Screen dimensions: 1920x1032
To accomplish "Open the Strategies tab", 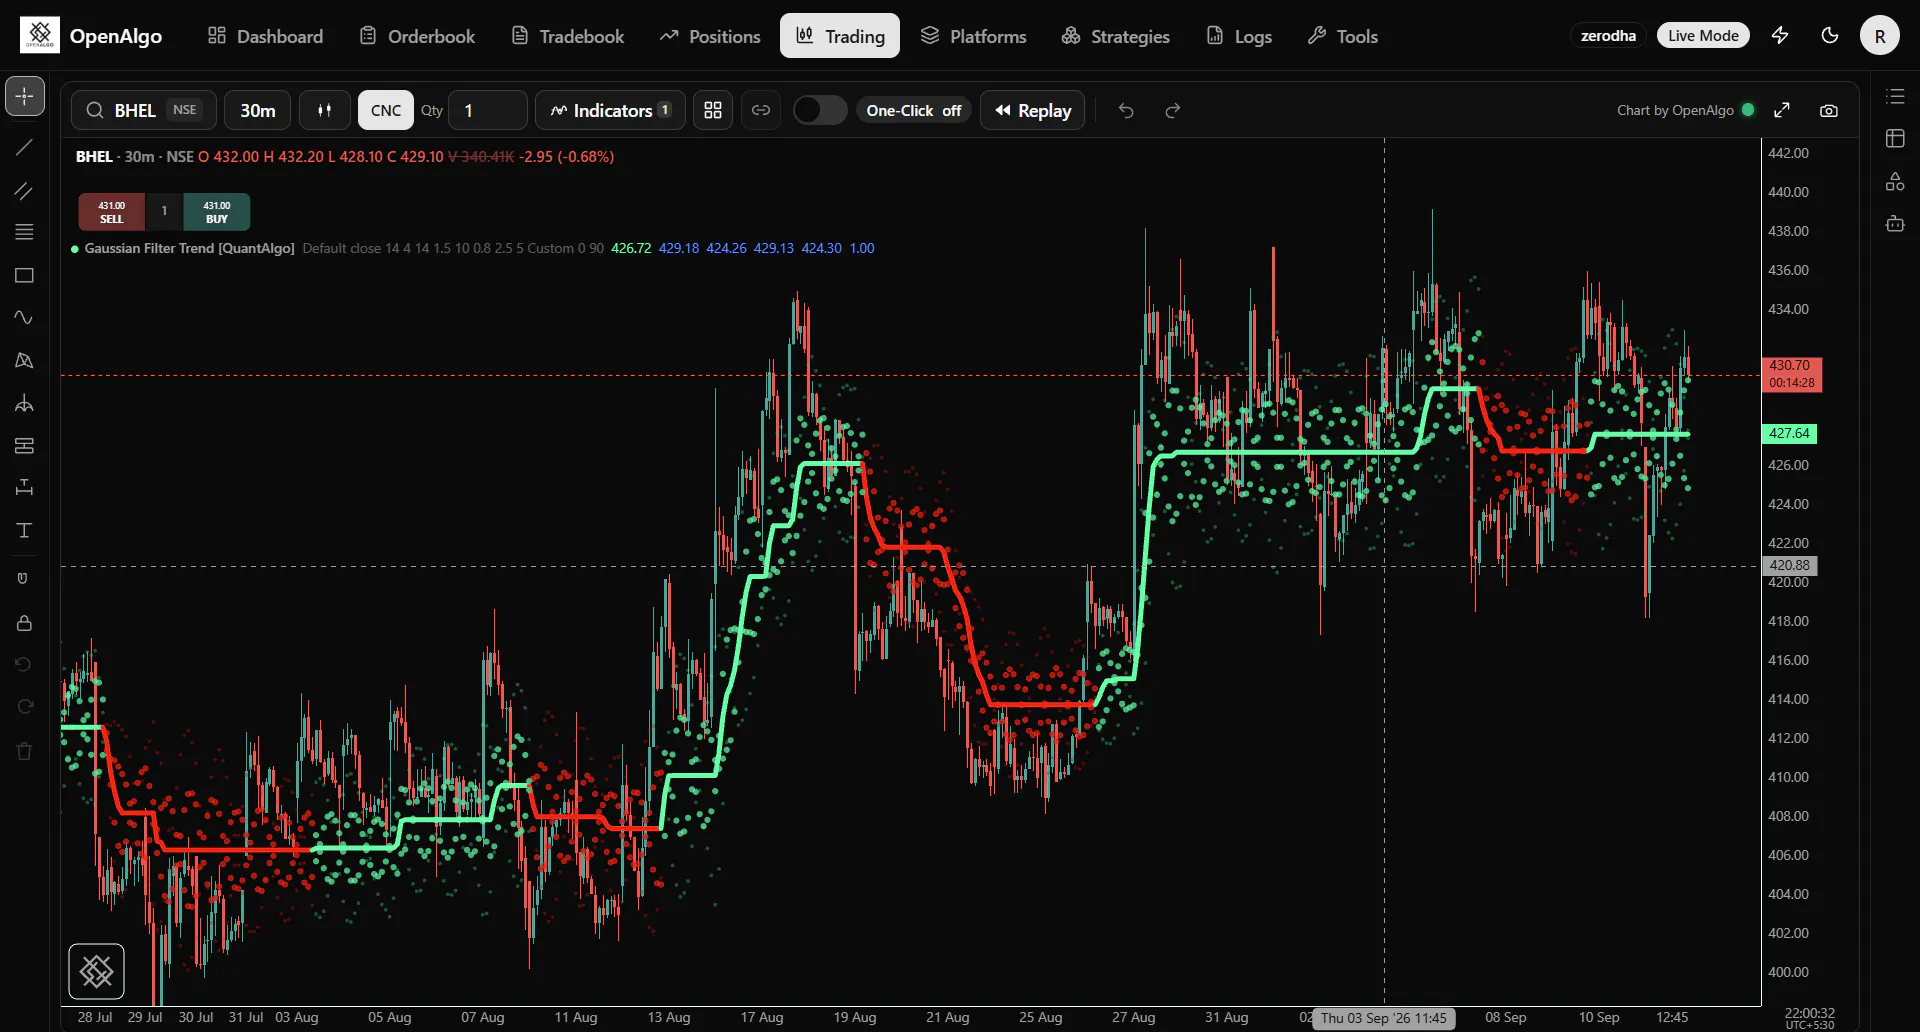I will click(1115, 36).
